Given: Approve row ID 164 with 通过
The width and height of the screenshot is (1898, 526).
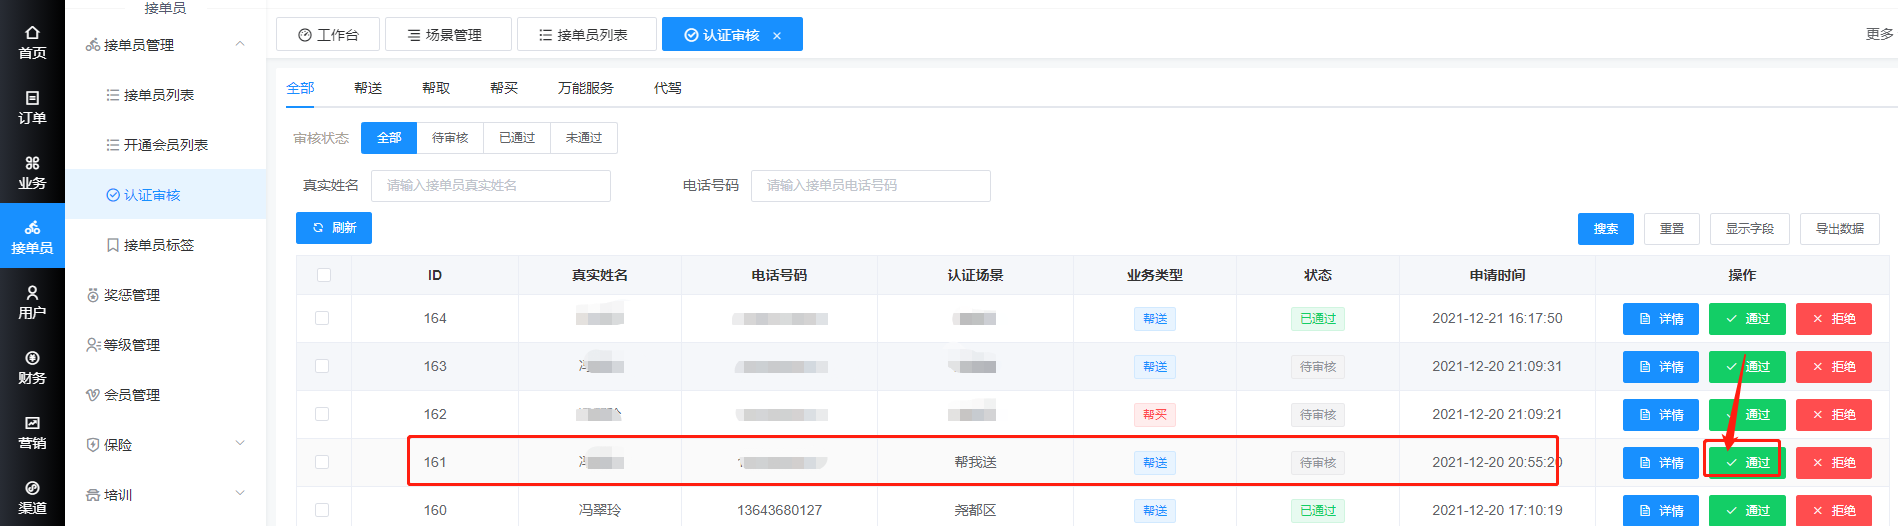Looking at the screenshot, I should click(x=1747, y=319).
